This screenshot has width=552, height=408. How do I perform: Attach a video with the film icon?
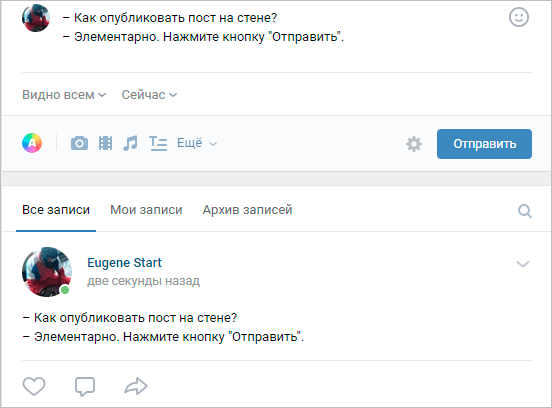pyautogui.click(x=105, y=143)
